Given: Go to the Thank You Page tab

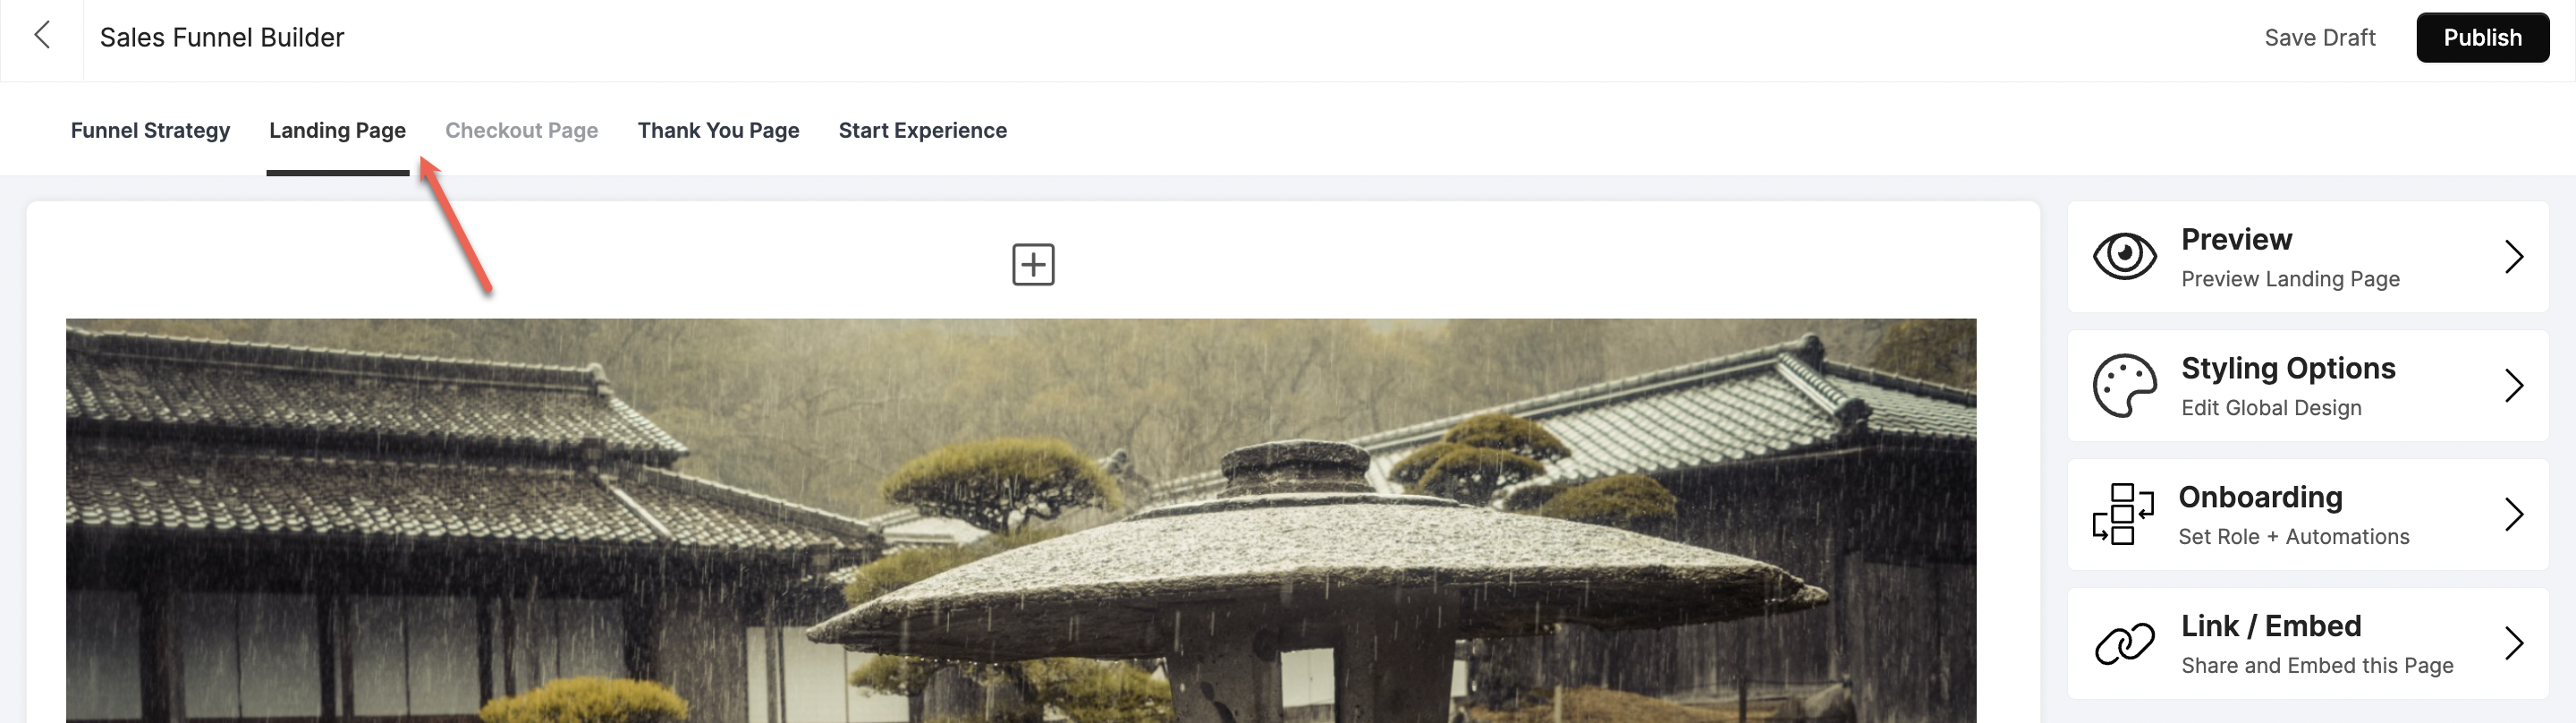Looking at the screenshot, I should pos(718,130).
